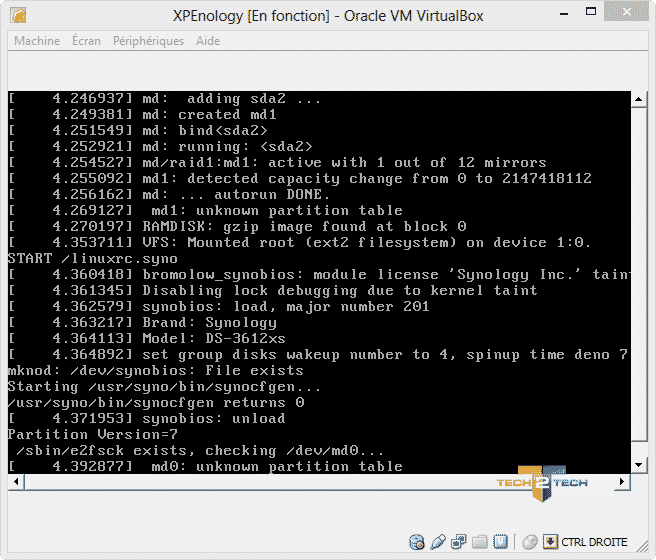Click the mouse integration status icon
Viewport: 656px width, 560px height.
click(x=530, y=542)
